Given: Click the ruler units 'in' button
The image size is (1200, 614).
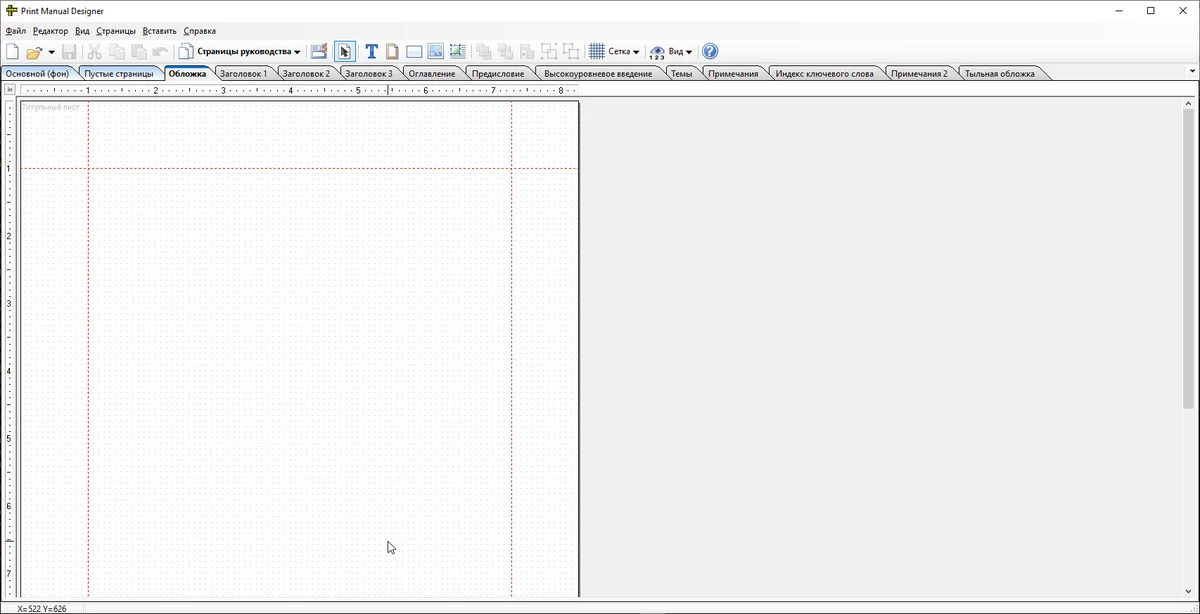Looking at the screenshot, I should point(10,90).
